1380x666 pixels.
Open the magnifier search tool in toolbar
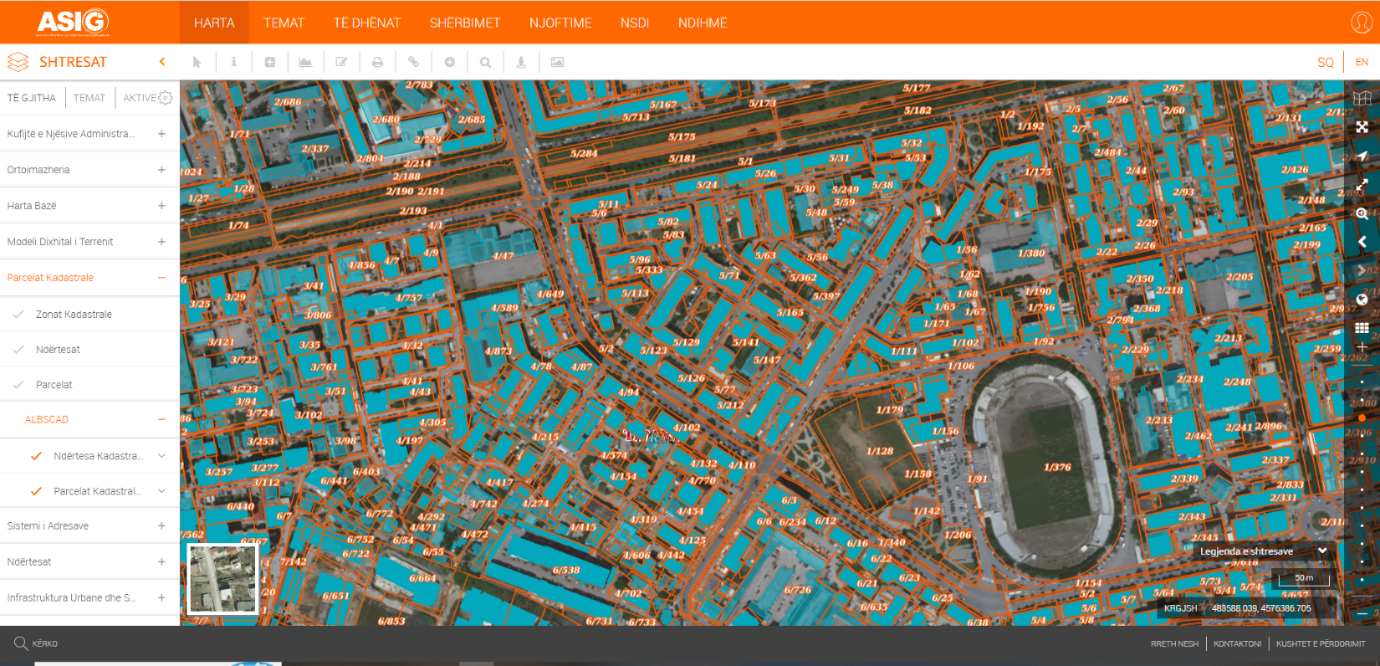click(485, 62)
